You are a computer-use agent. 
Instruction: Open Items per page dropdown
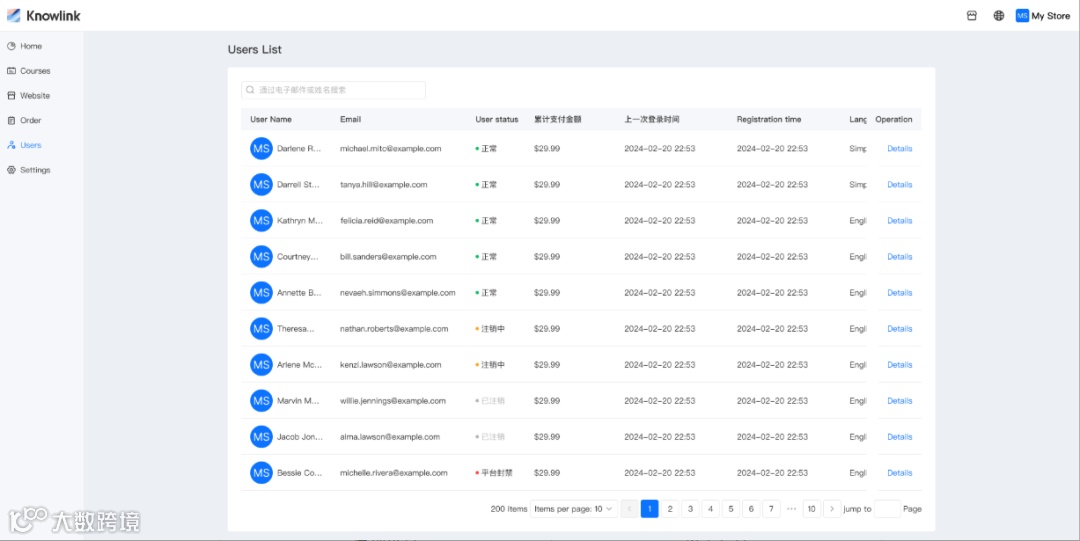click(x=573, y=509)
